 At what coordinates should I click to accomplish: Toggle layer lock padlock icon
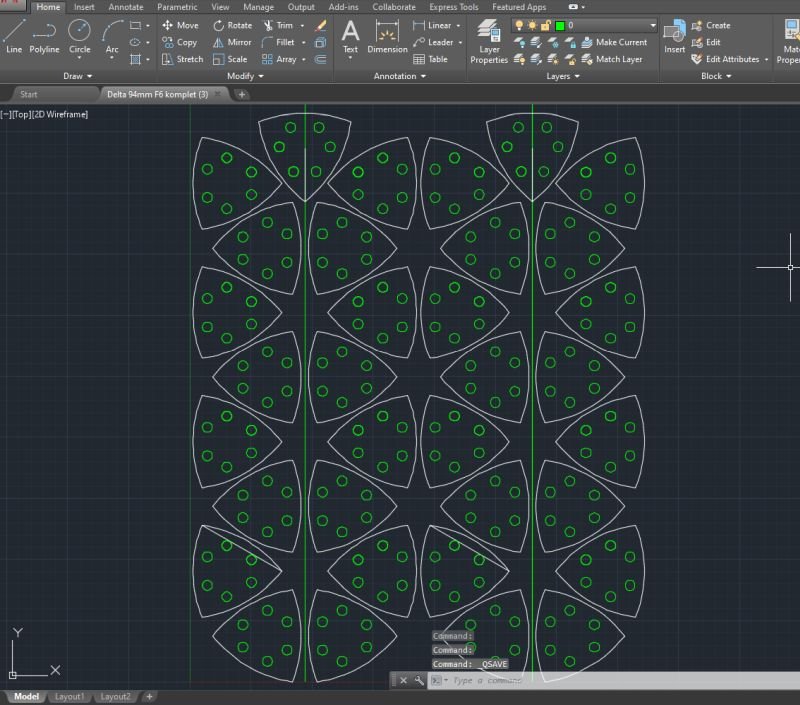(x=546, y=25)
